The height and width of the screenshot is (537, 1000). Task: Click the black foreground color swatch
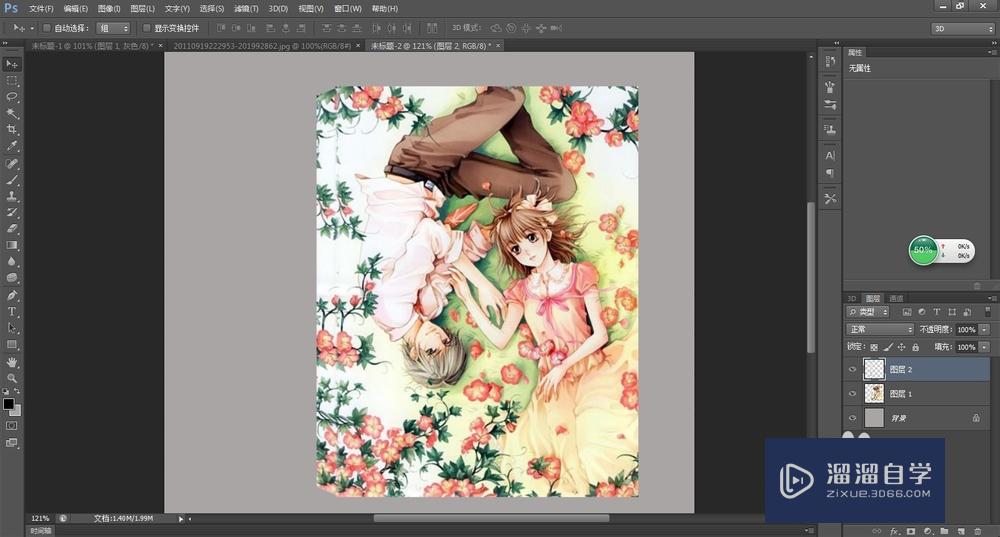(8, 404)
